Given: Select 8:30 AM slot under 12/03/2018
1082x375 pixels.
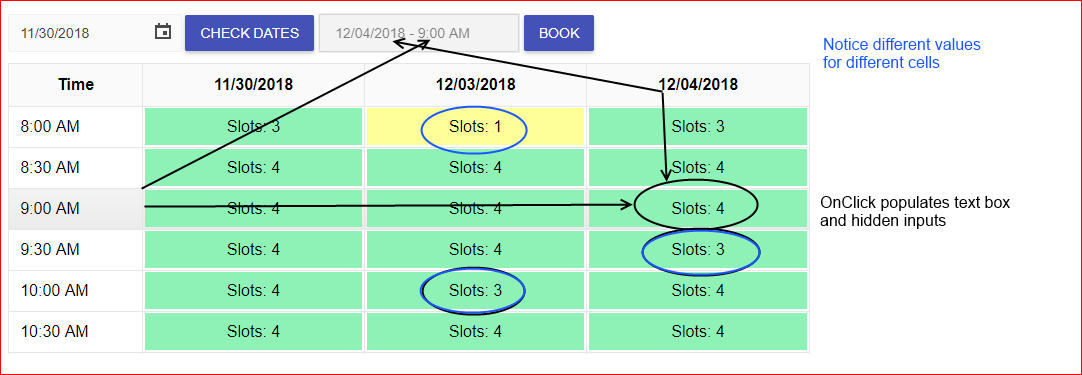Looking at the screenshot, I should coord(475,167).
